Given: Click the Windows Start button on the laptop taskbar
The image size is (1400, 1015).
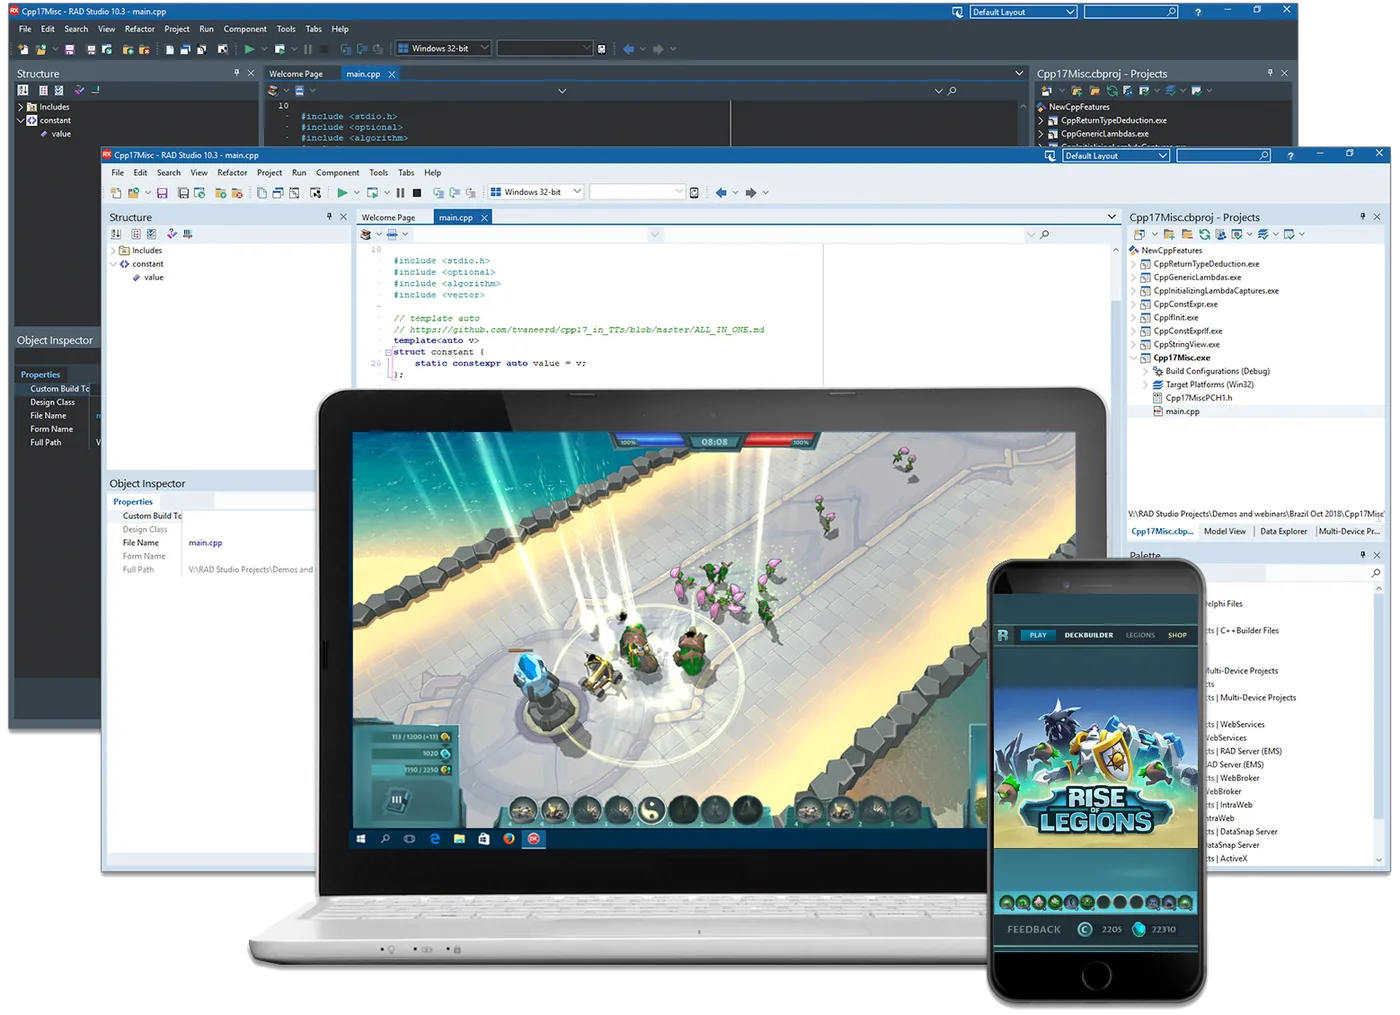Looking at the screenshot, I should (x=361, y=839).
